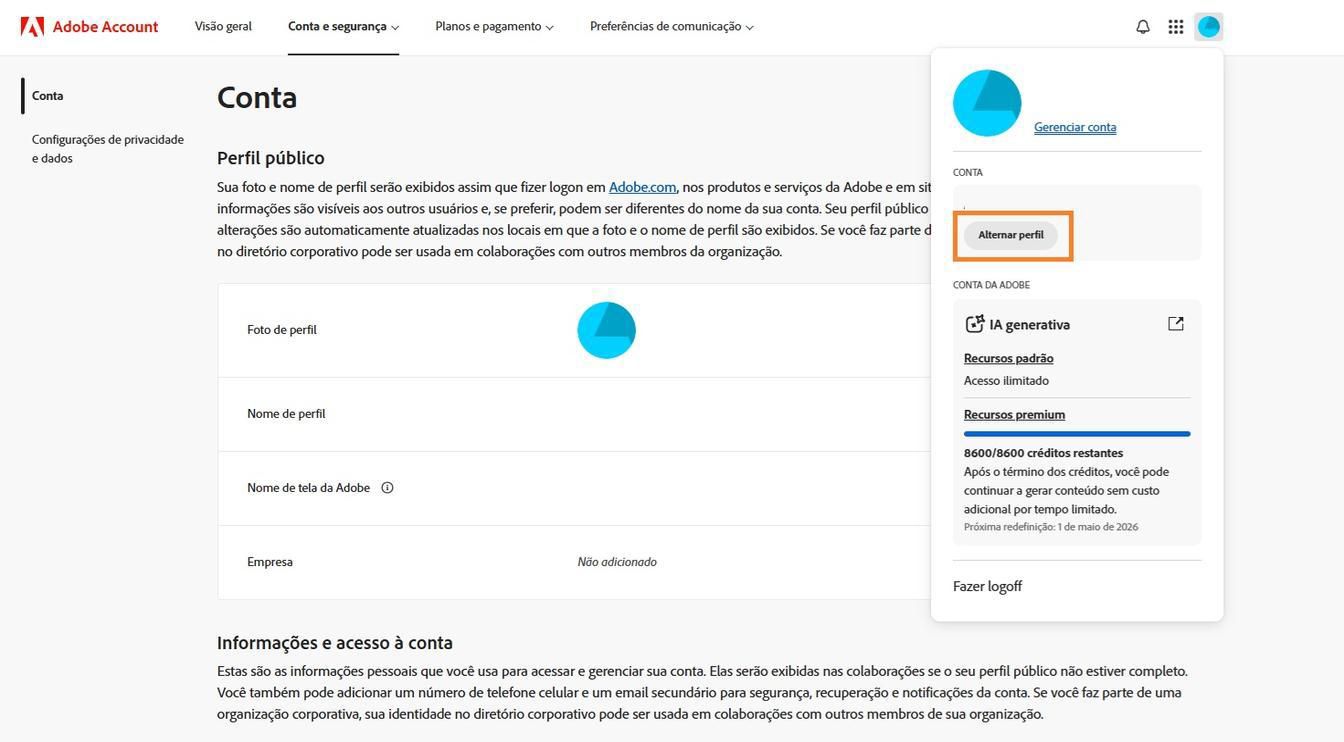Follow the Adobe.com link

(x=642, y=187)
